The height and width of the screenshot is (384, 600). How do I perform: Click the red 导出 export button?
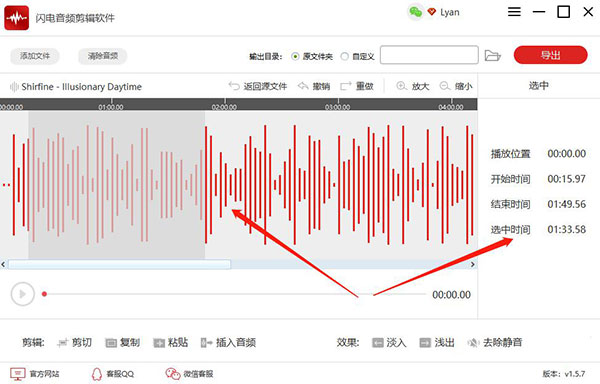550,55
